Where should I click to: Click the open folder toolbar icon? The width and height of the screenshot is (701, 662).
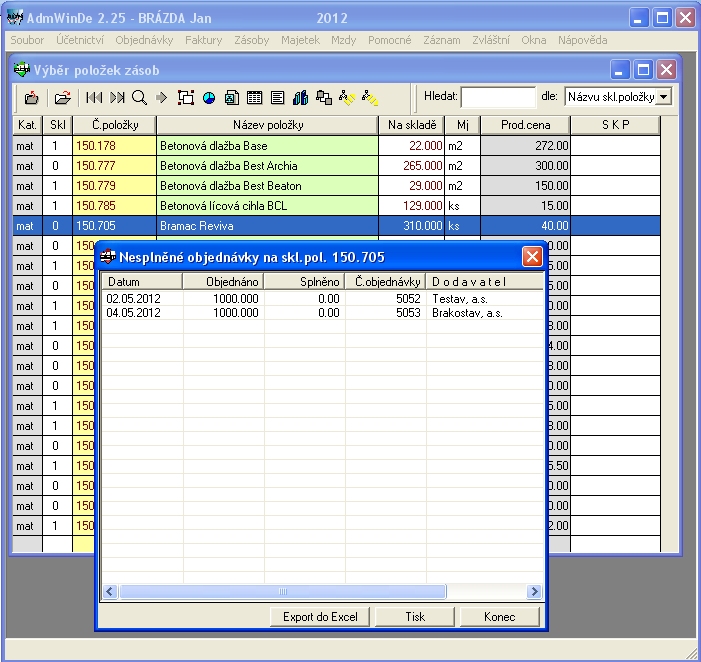point(63,97)
